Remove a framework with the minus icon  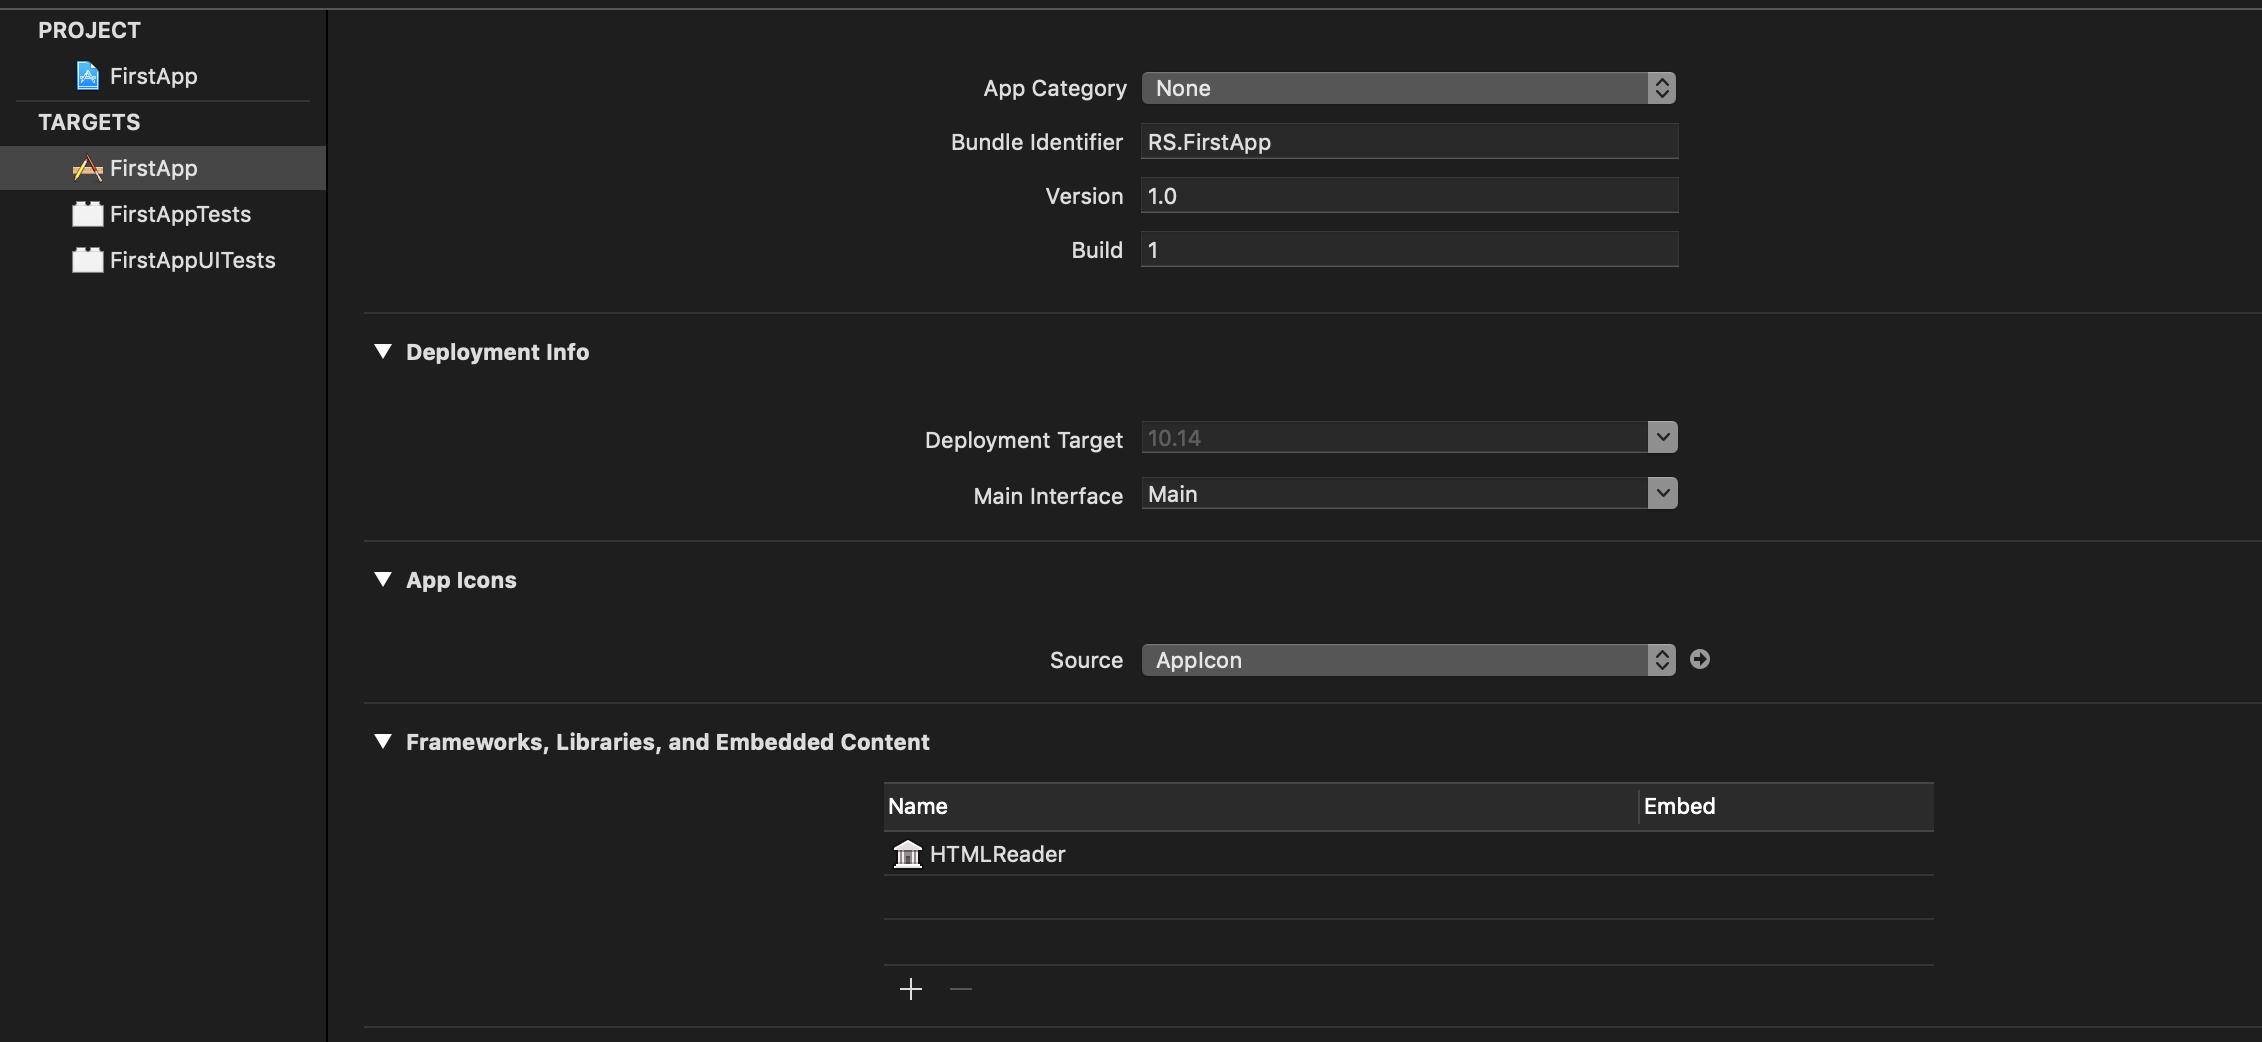point(960,988)
